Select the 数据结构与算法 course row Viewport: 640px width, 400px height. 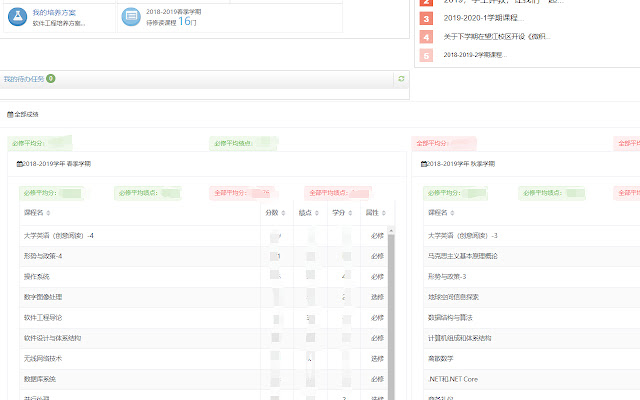click(532, 318)
